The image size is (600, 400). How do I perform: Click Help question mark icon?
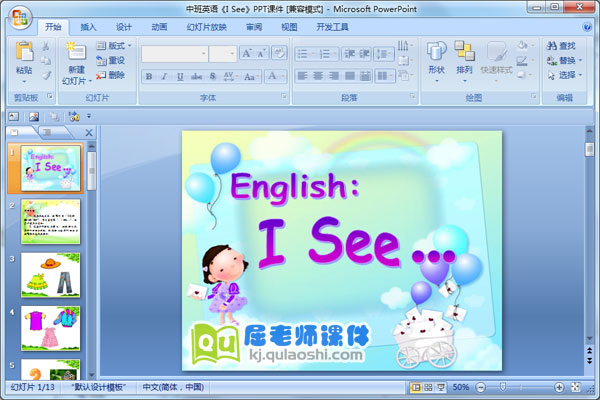click(586, 27)
